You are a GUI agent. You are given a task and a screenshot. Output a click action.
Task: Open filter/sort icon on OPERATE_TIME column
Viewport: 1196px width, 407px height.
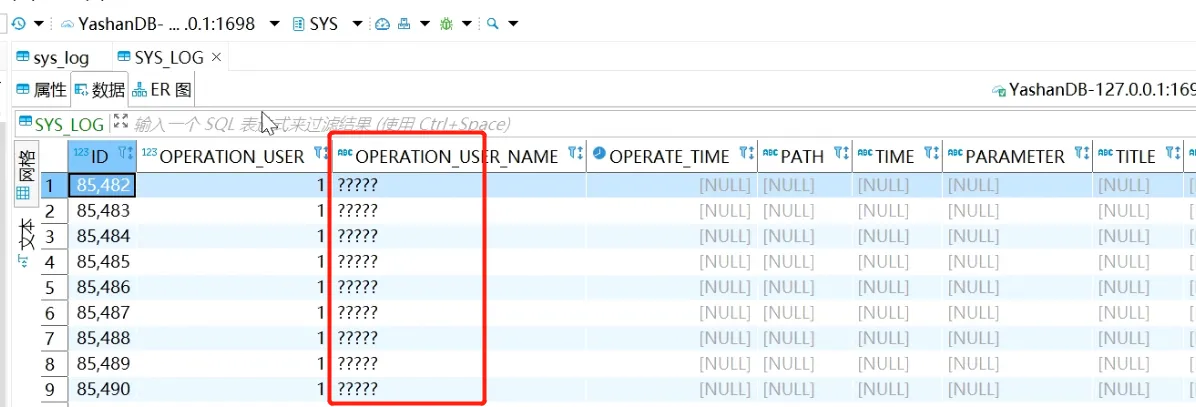pyautogui.click(x=747, y=155)
